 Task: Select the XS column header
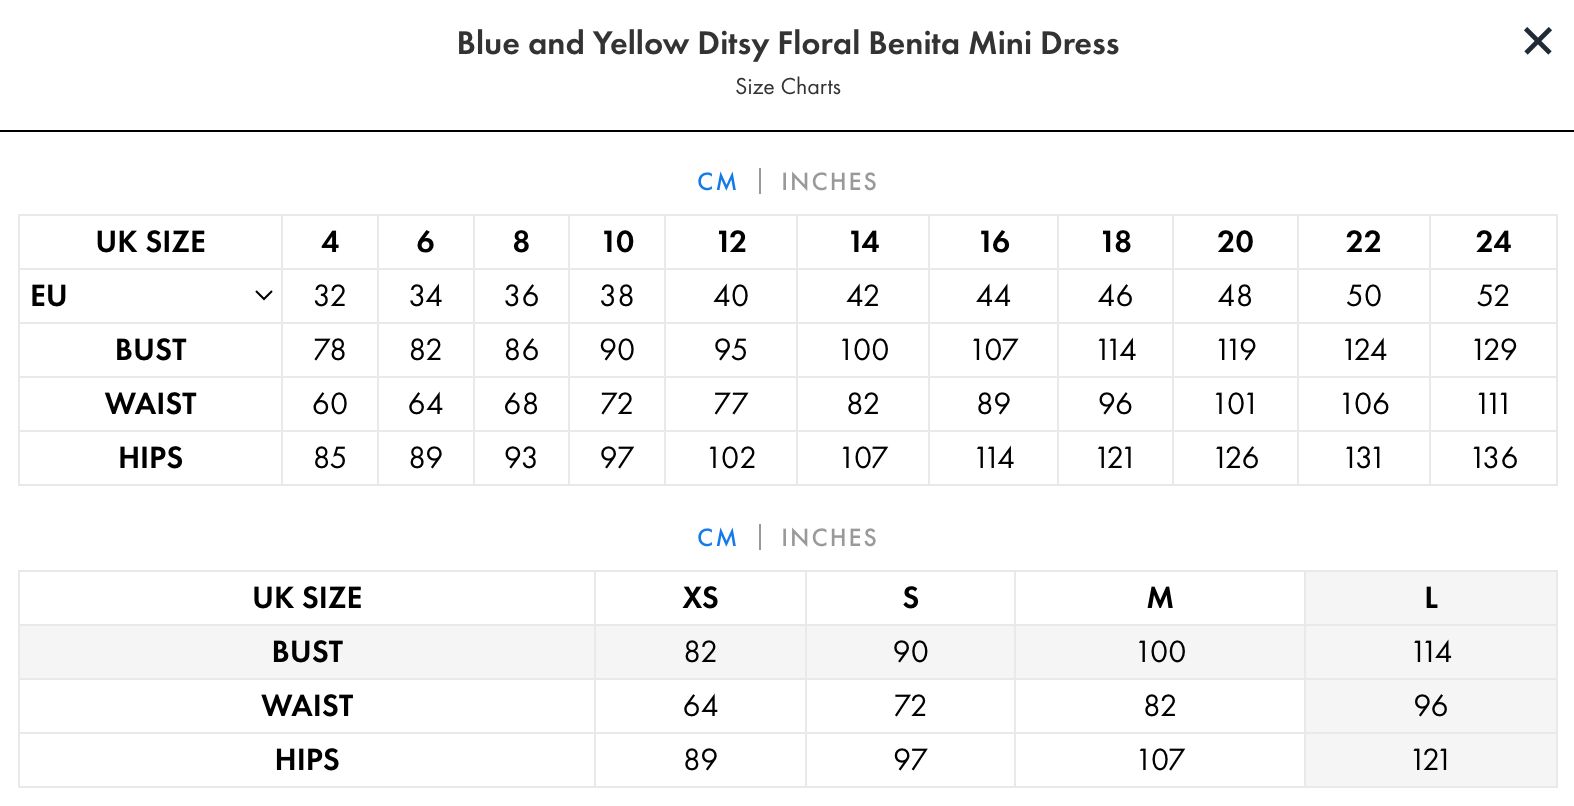click(700, 598)
